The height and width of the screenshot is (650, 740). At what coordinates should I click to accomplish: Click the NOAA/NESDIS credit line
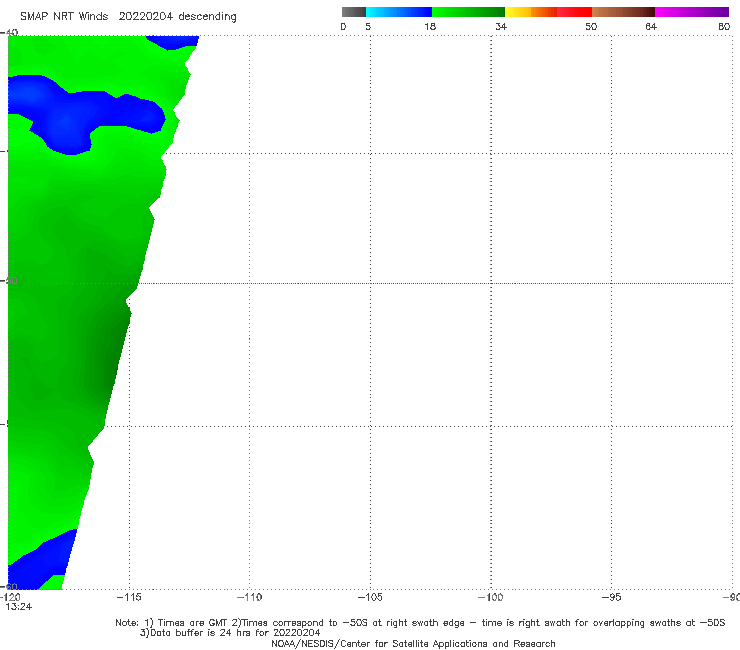pyautogui.click(x=413, y=644)
